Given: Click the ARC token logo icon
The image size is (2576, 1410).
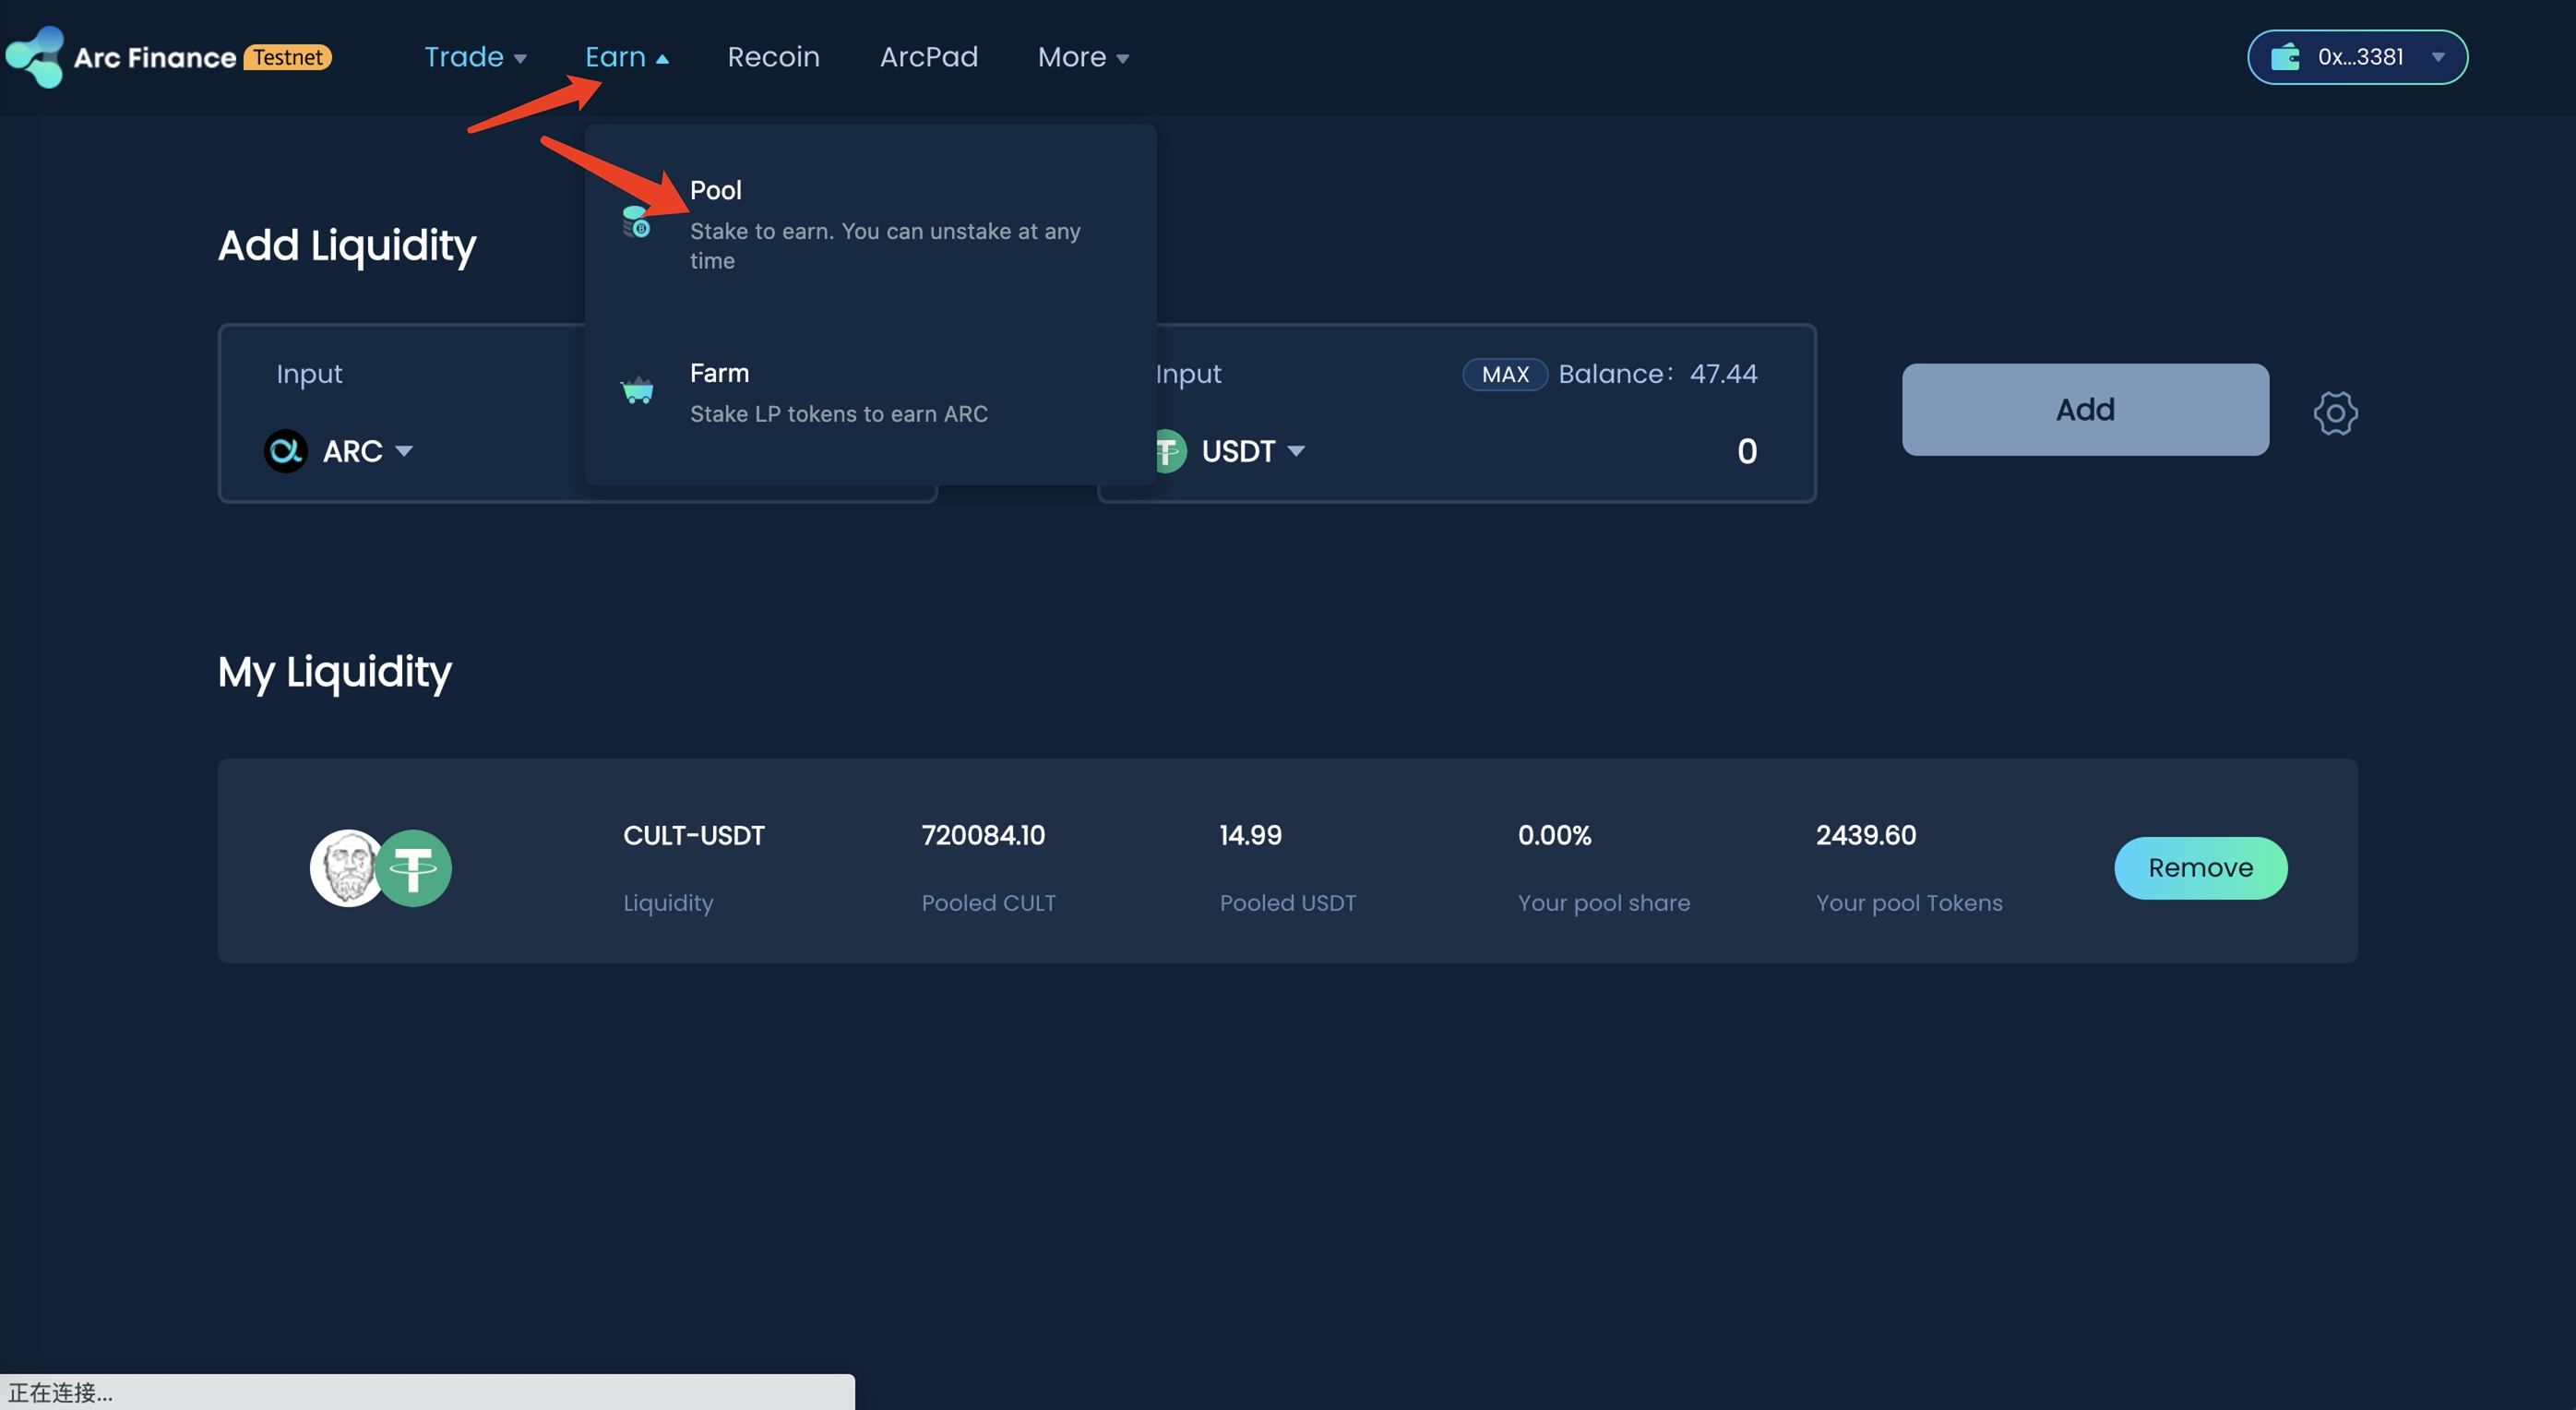Looking at the screenshot, I should (x=285, y=451).
